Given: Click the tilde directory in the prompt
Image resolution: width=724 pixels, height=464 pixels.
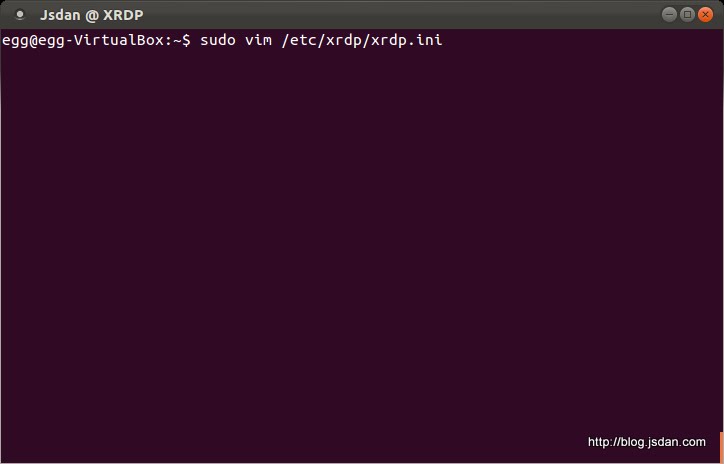Looking at the screenshot, I should [174, 40].
